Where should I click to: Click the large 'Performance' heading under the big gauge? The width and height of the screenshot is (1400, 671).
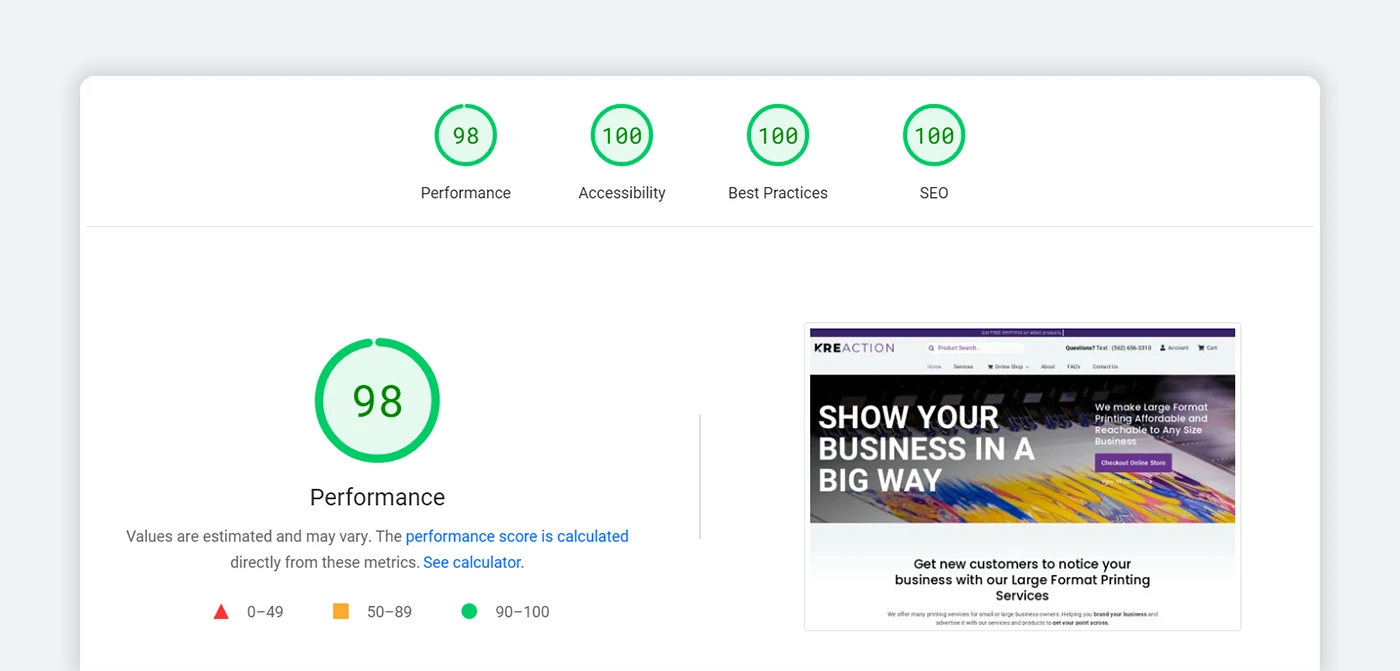click(x=377, y=497)
